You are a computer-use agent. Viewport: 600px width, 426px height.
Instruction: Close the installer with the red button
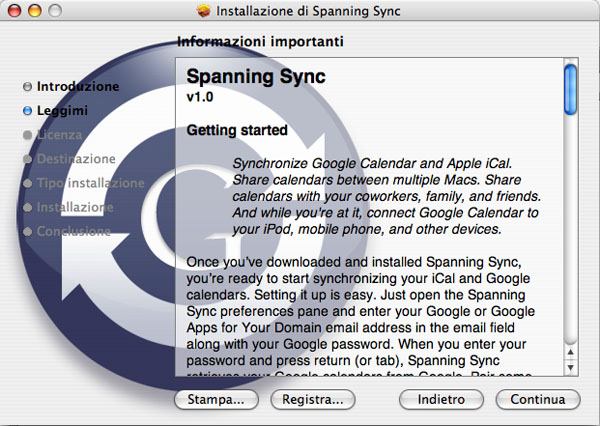point(15,10)
